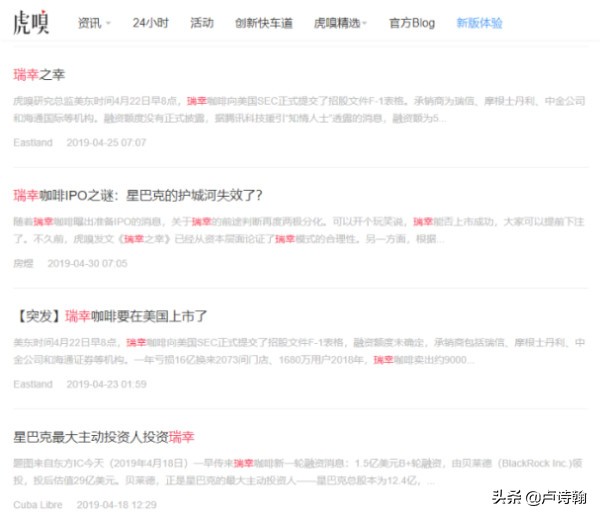Screen dimensions: 600x518
Task: Open the 官方Blog link
Action: pyautogui.click(x=412, y=23)
